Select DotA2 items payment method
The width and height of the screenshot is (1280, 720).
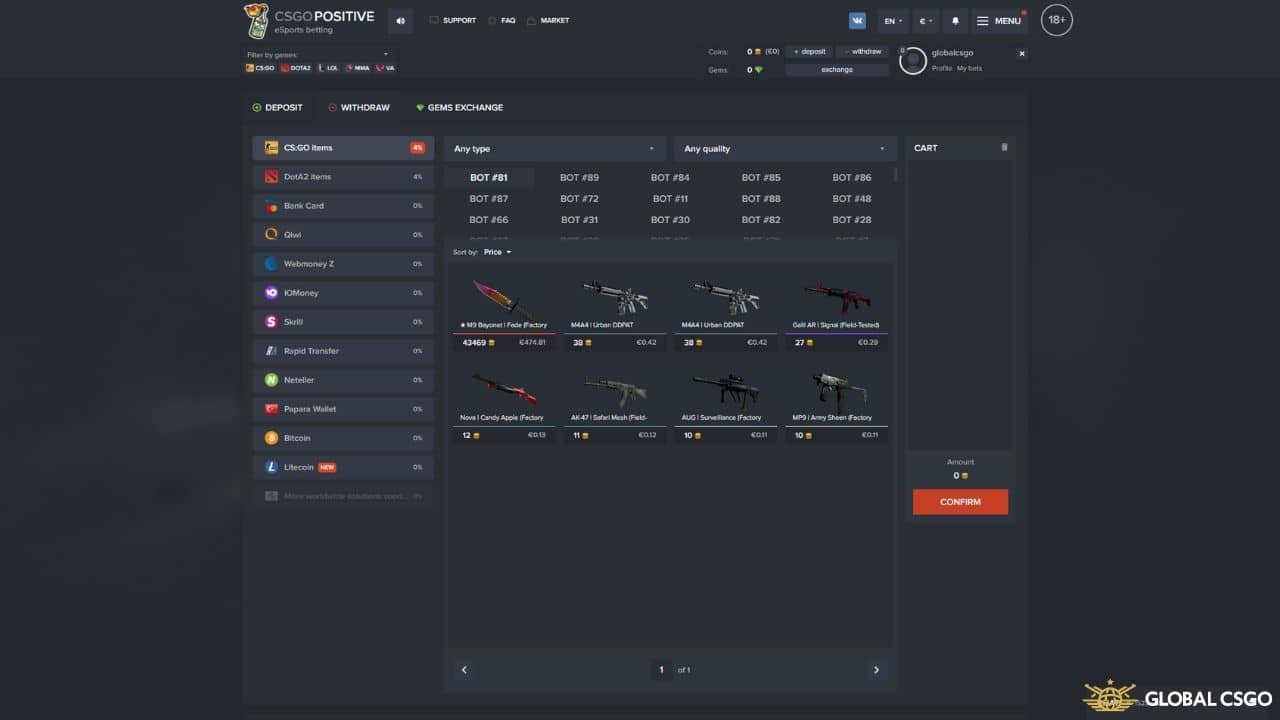[x=343, y=177]
